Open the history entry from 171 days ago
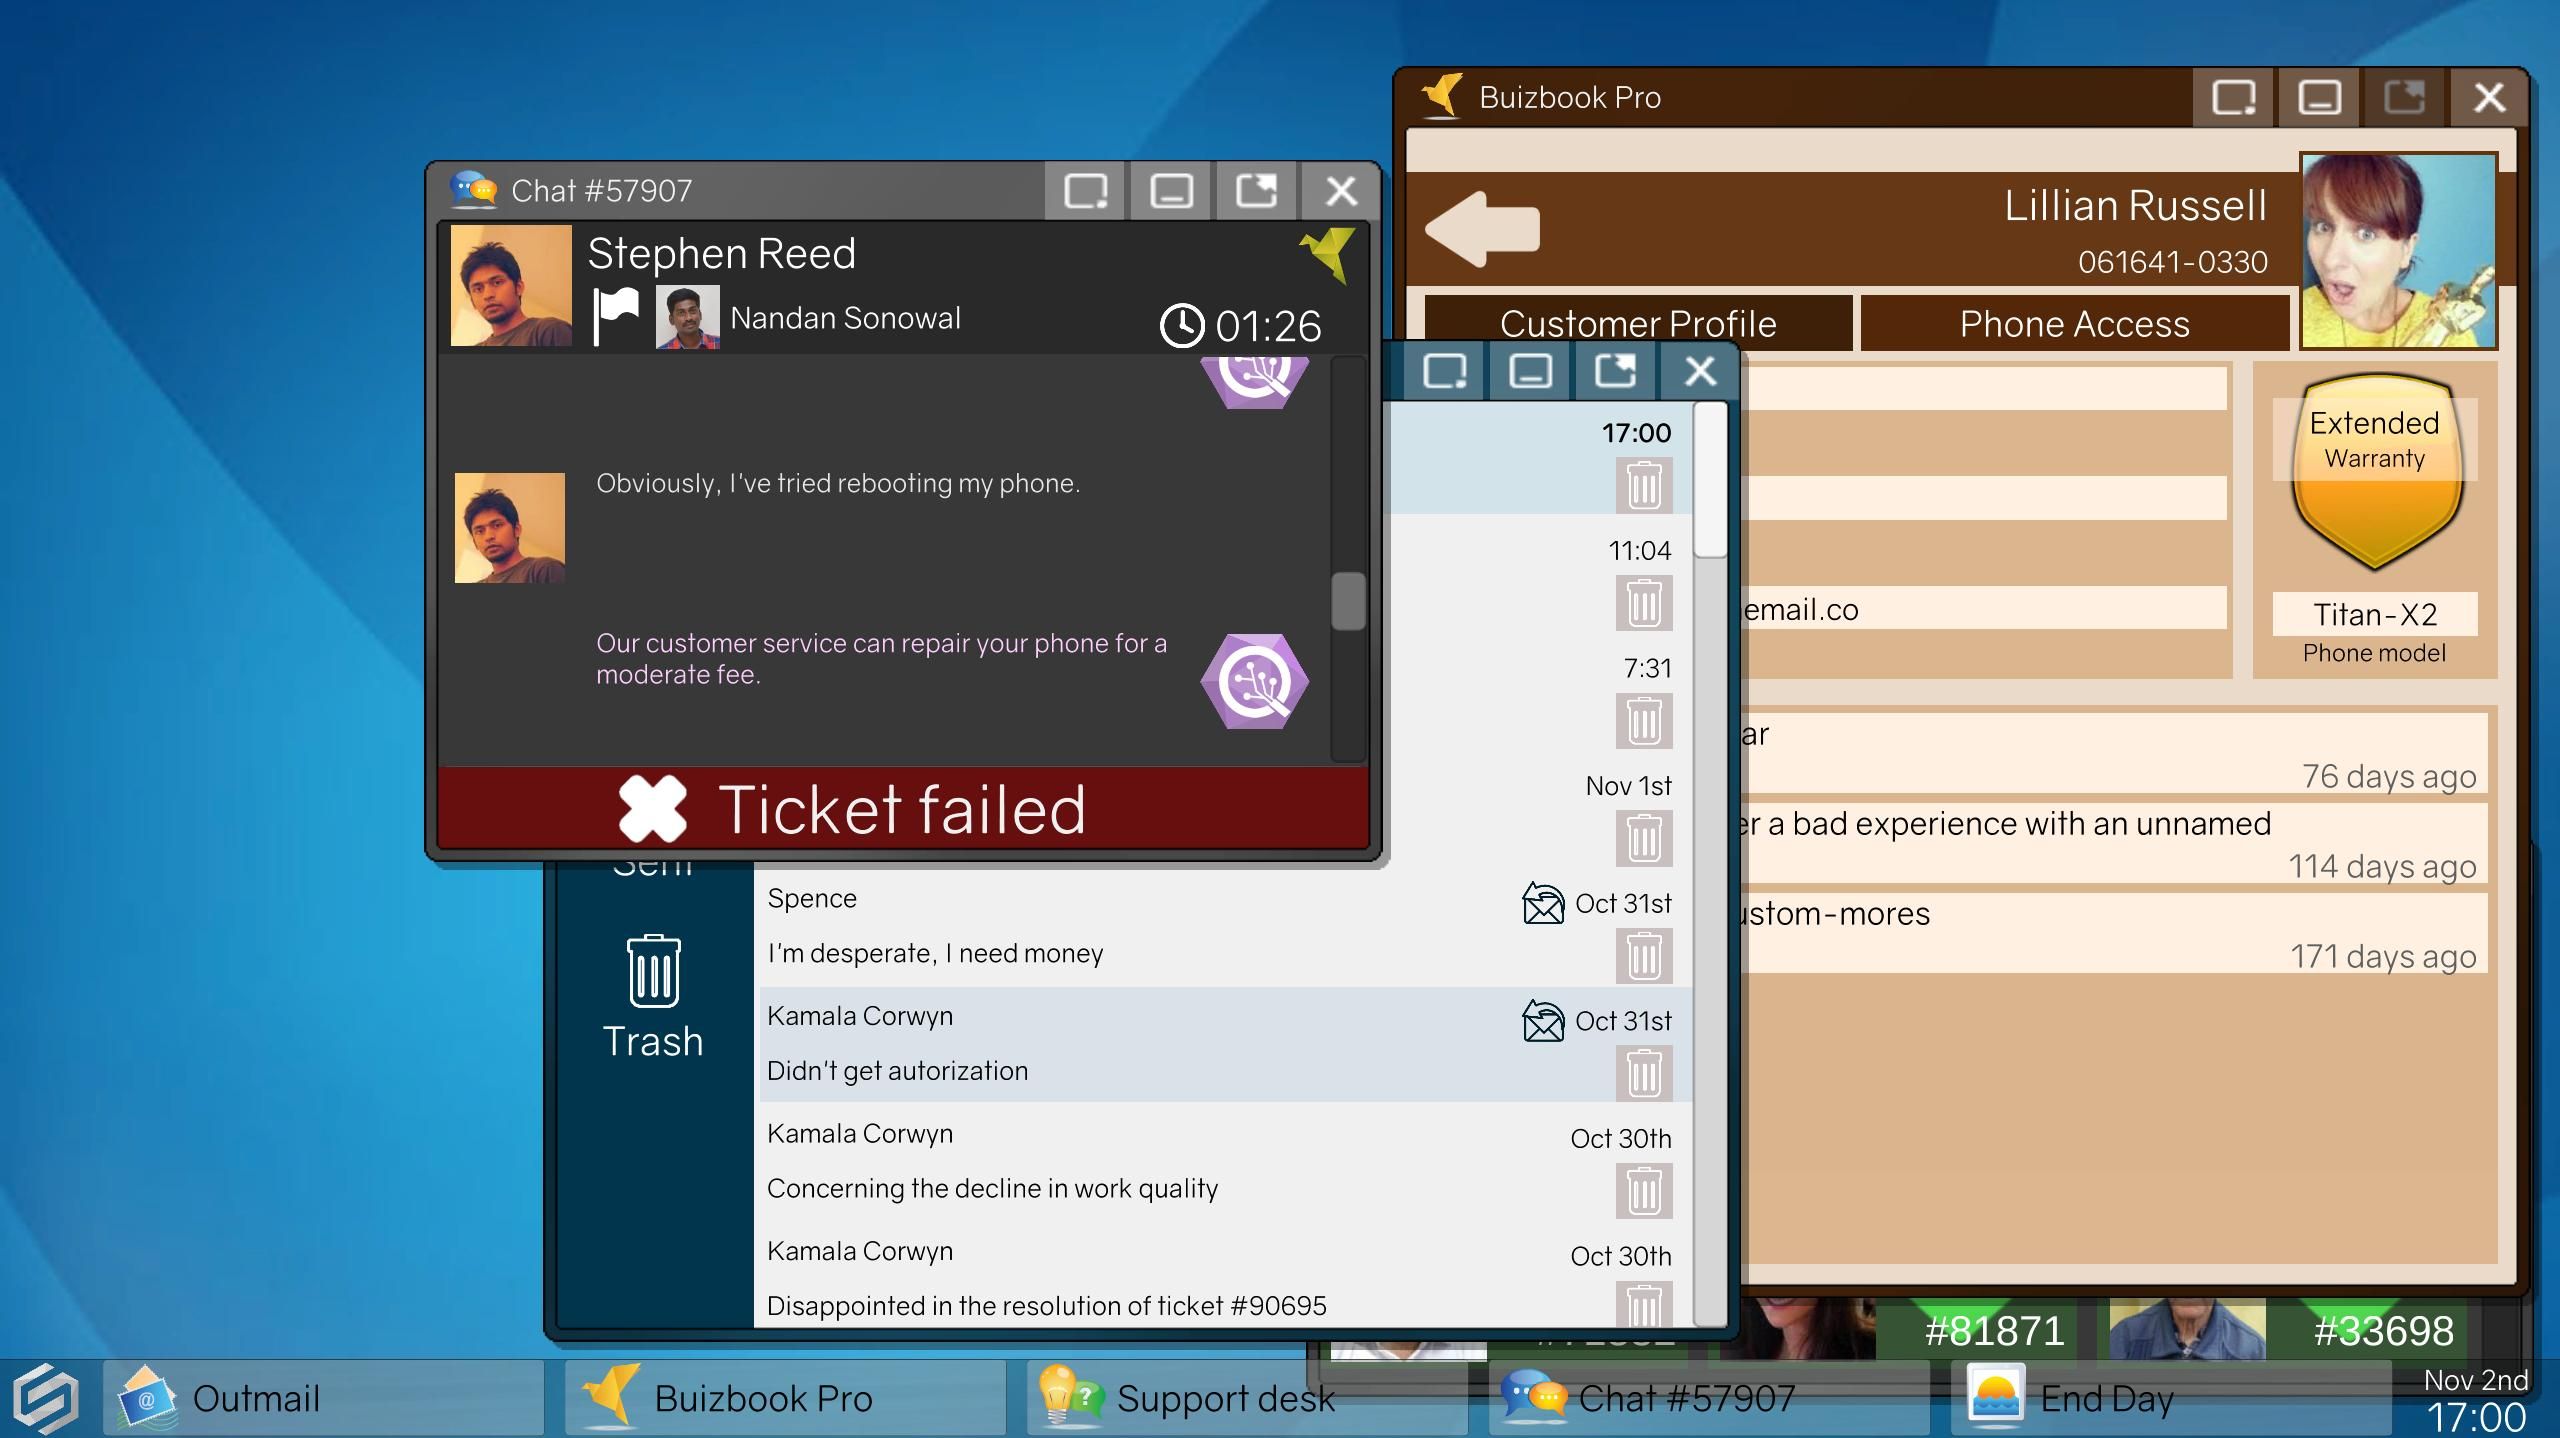Viewport: 2560px width, 1438px height. click(x=2112, y=933)
